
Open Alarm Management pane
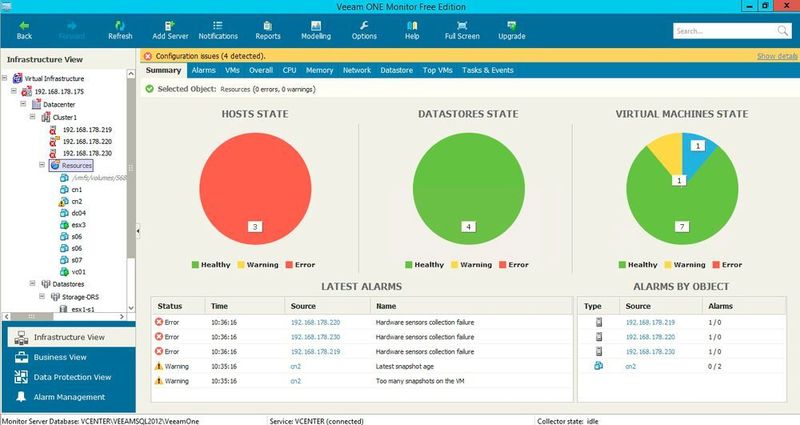pos(71,397)
